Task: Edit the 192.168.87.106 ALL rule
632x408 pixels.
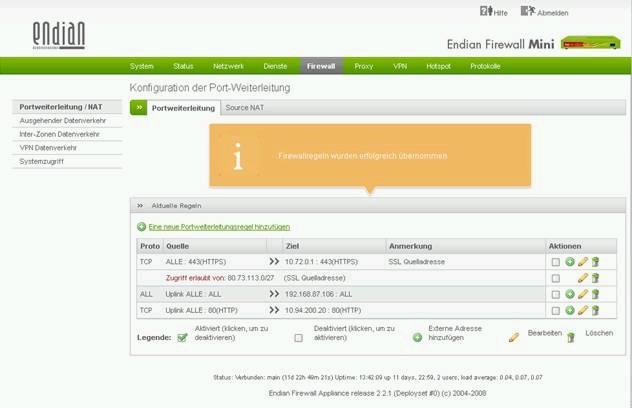Action: (x=582, y=294)
